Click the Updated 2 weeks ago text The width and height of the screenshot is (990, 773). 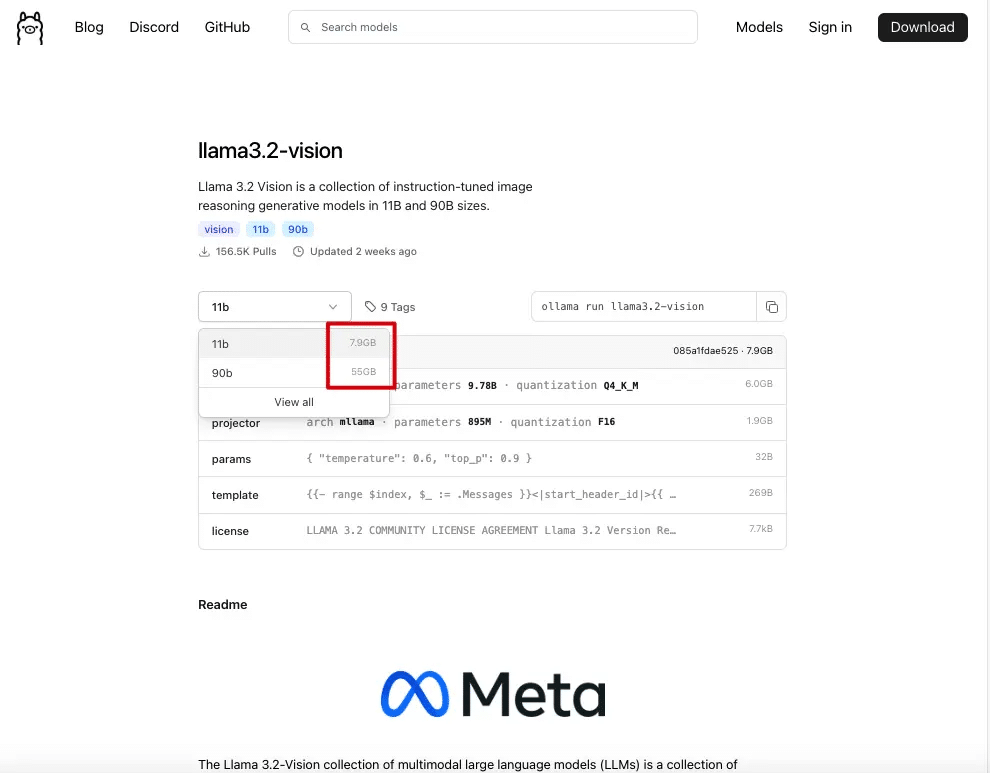pos(363,251)
